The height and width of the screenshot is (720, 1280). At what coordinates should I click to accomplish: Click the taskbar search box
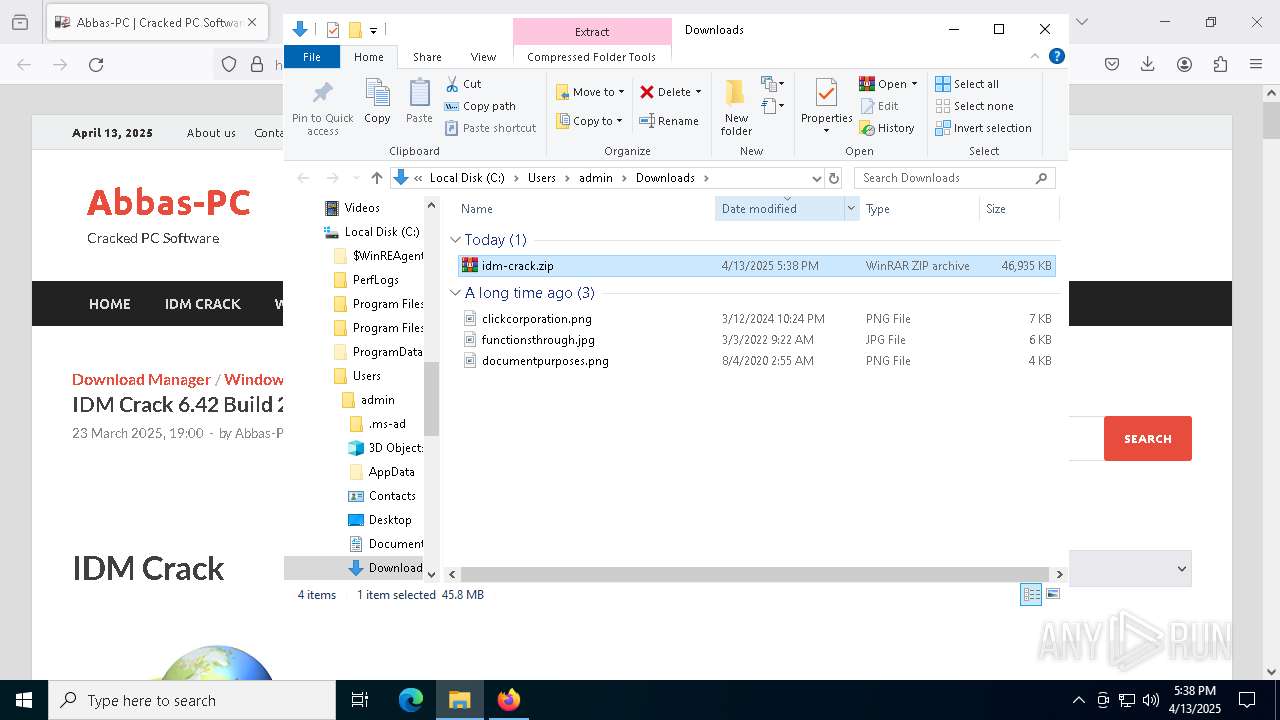(x=192, y=700)
